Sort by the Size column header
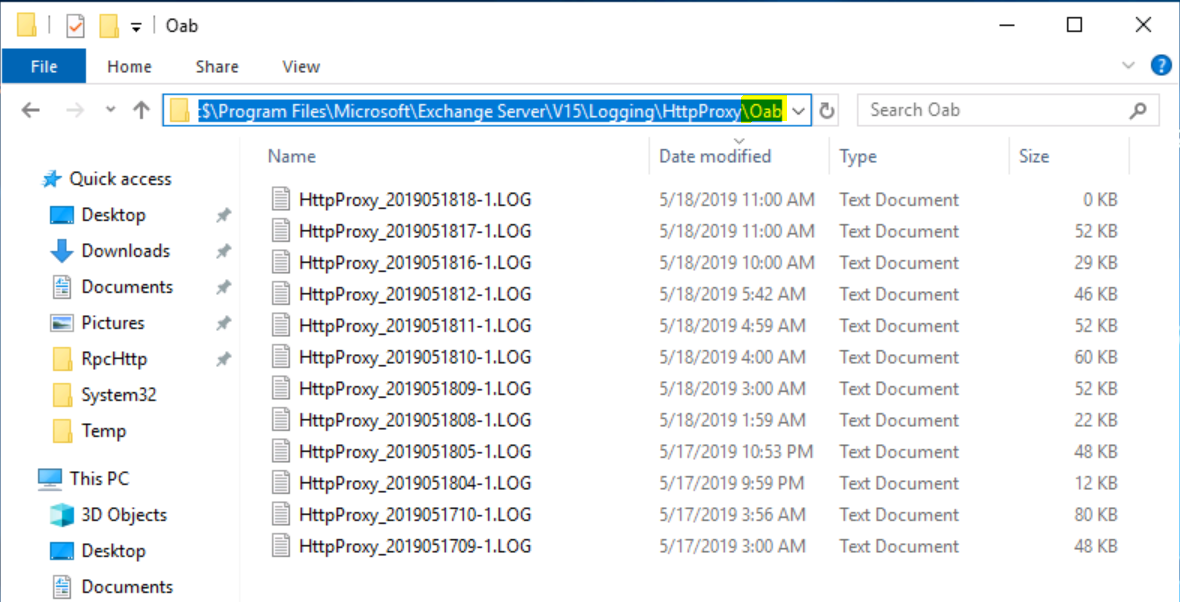 click(1033, 157)
